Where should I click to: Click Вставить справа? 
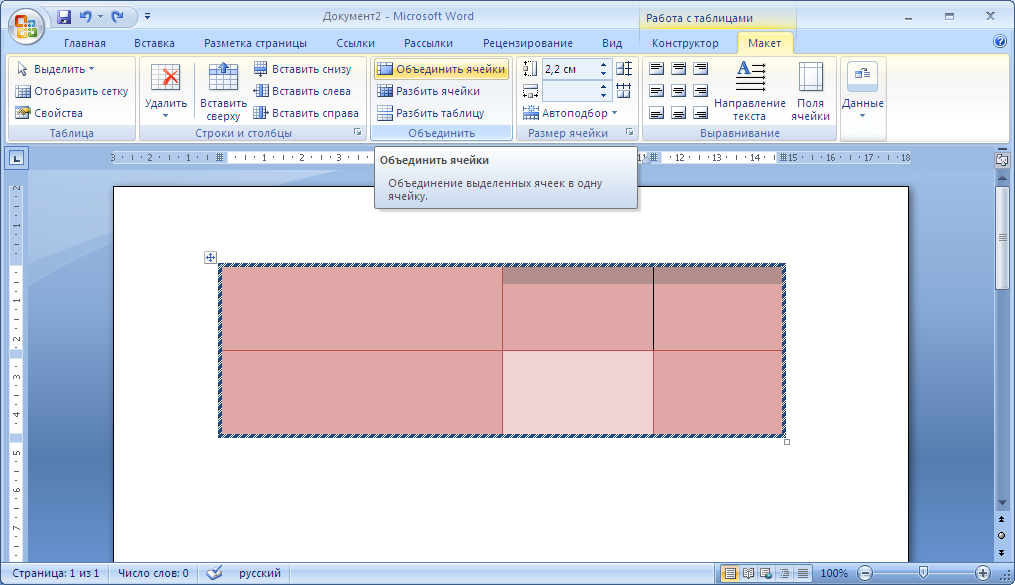(306, 113)
